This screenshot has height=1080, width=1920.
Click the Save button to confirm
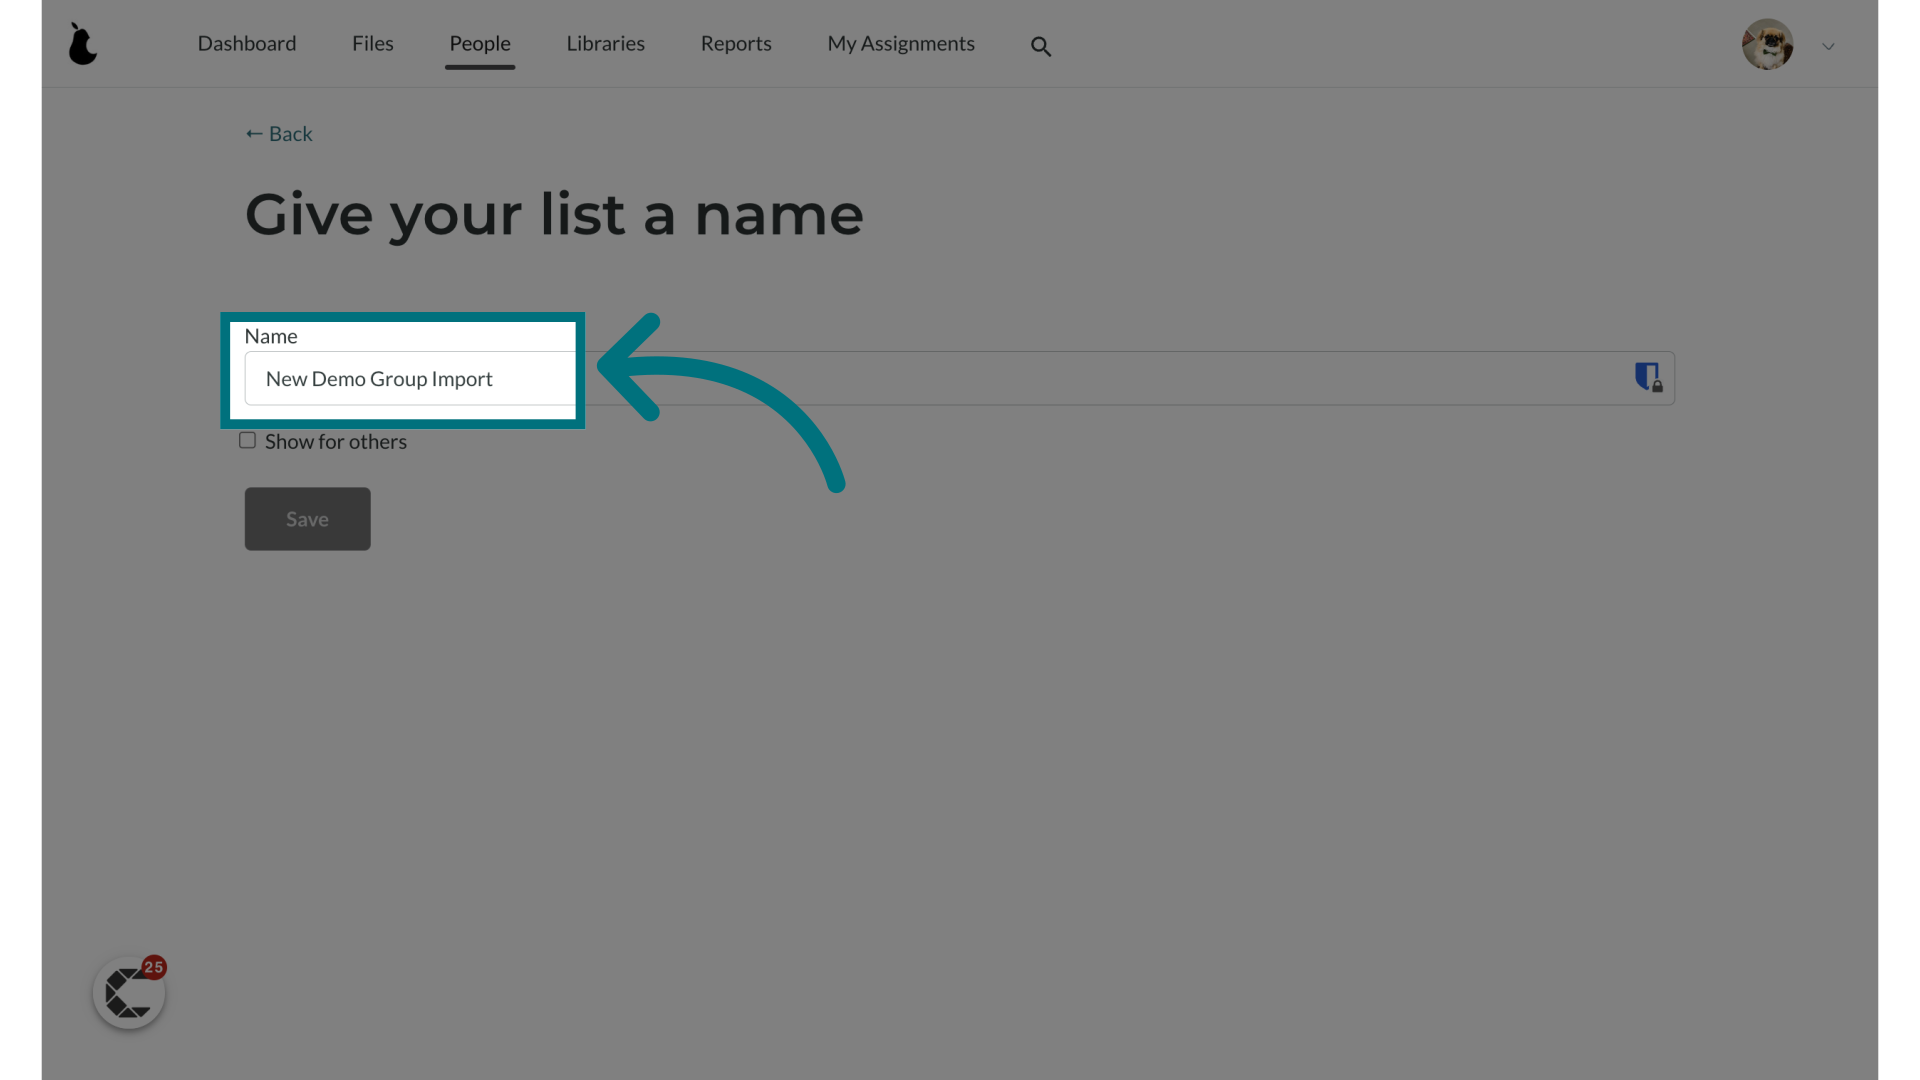coord(307,518)
